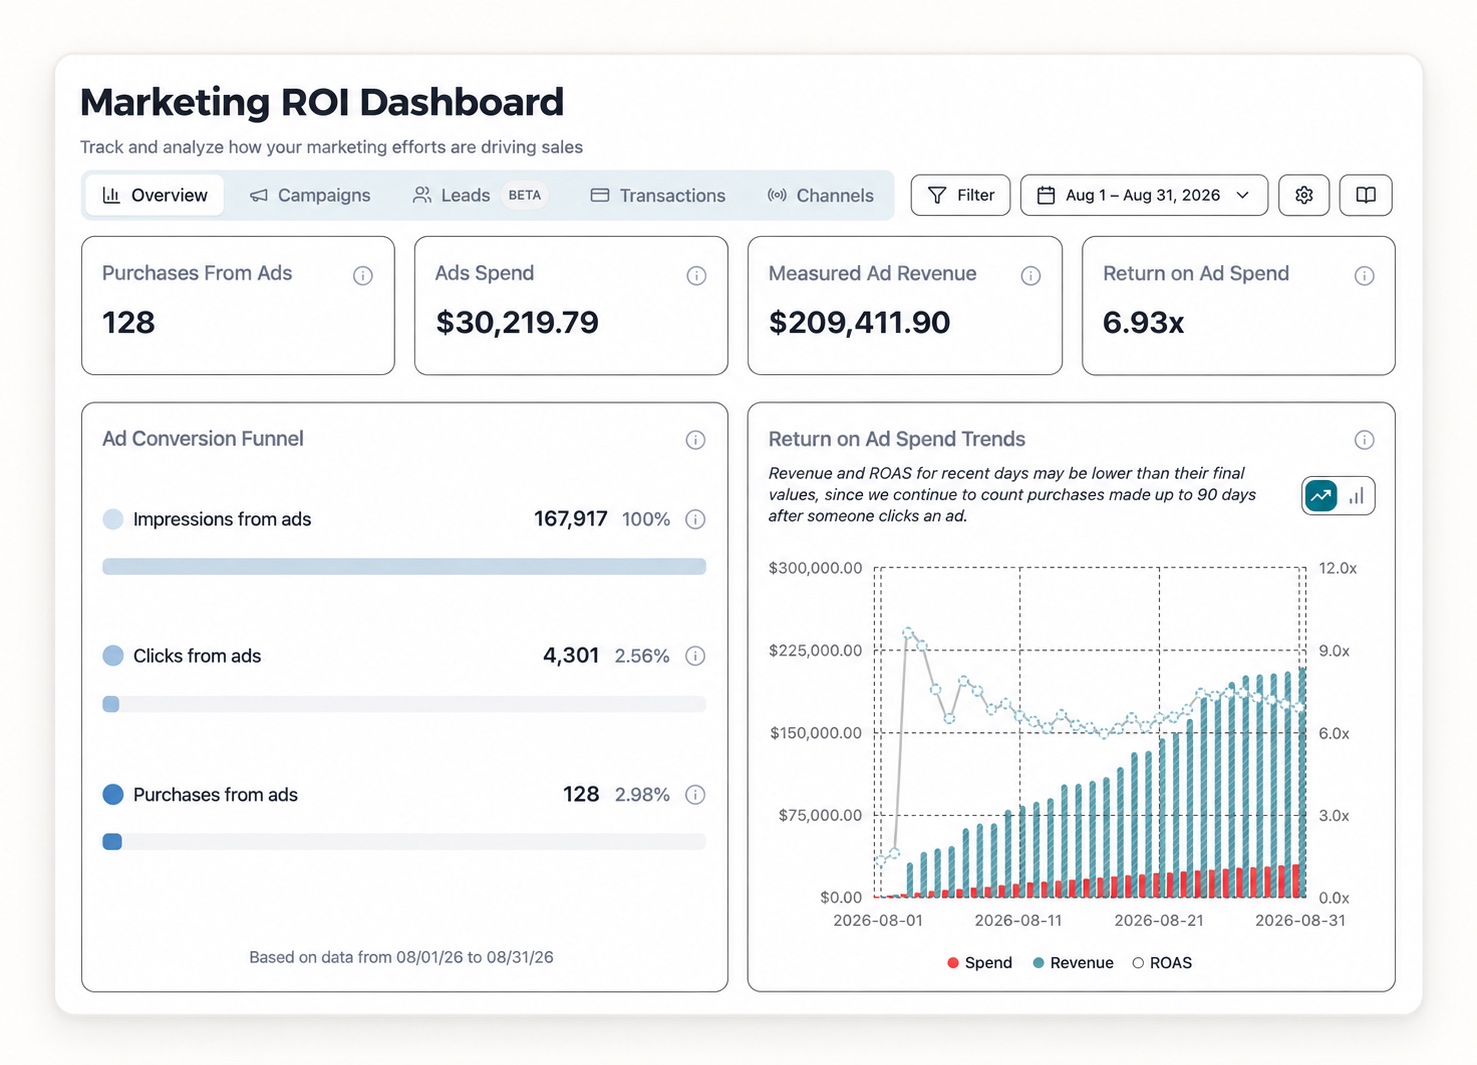
Task: Click the Impressions from ads progress bar
Action: tap(404, 567)
